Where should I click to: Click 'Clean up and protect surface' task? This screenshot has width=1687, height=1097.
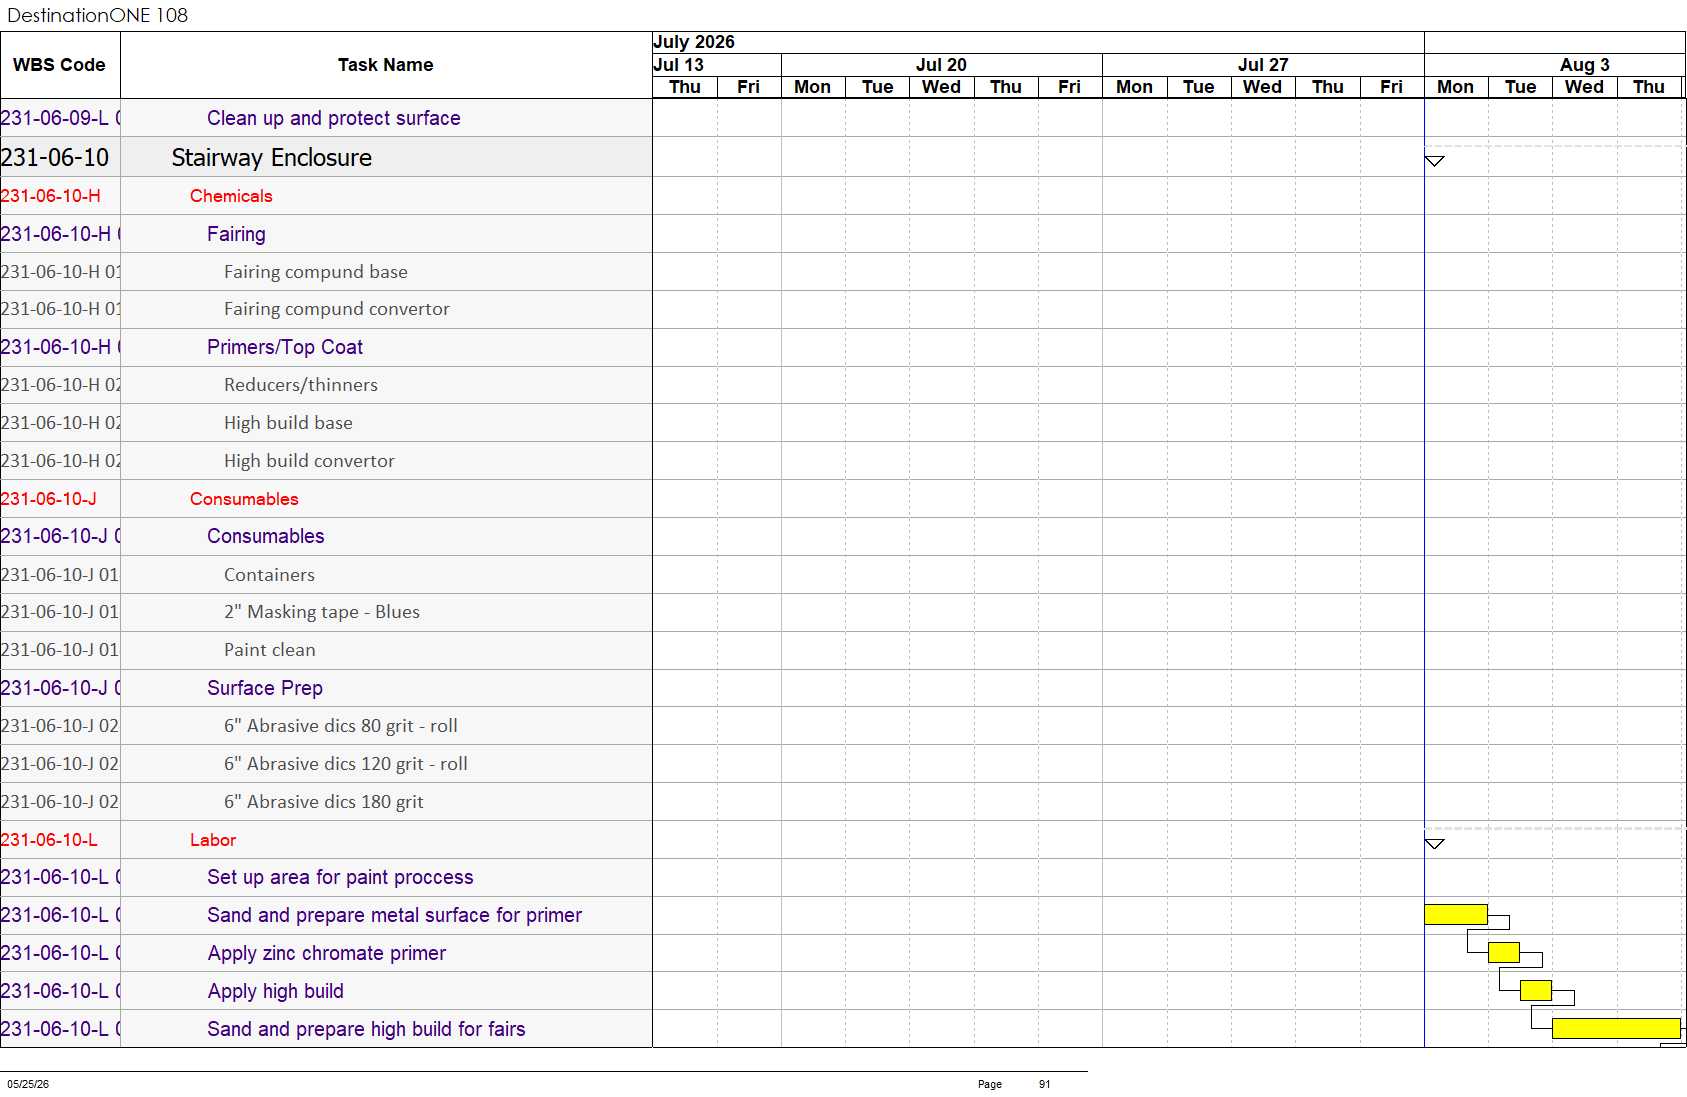[334, 118]
